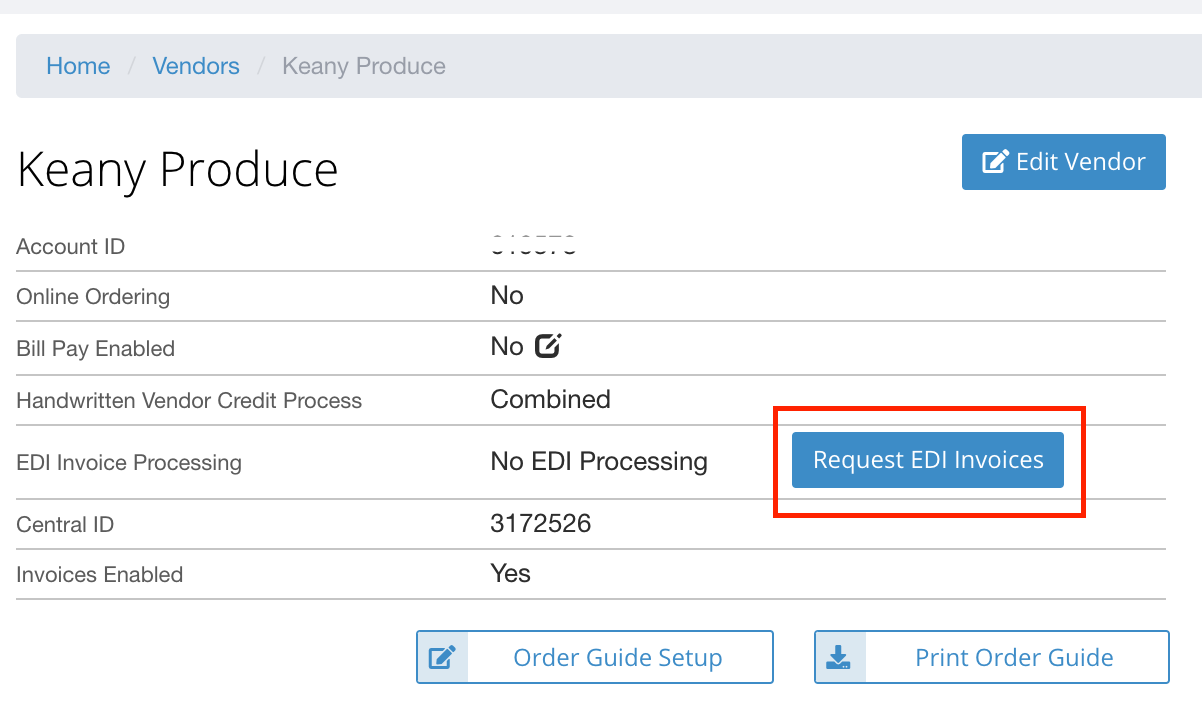
Task: Select the Keany Produce breadcrumb text
Action: (x=364, y=66)
